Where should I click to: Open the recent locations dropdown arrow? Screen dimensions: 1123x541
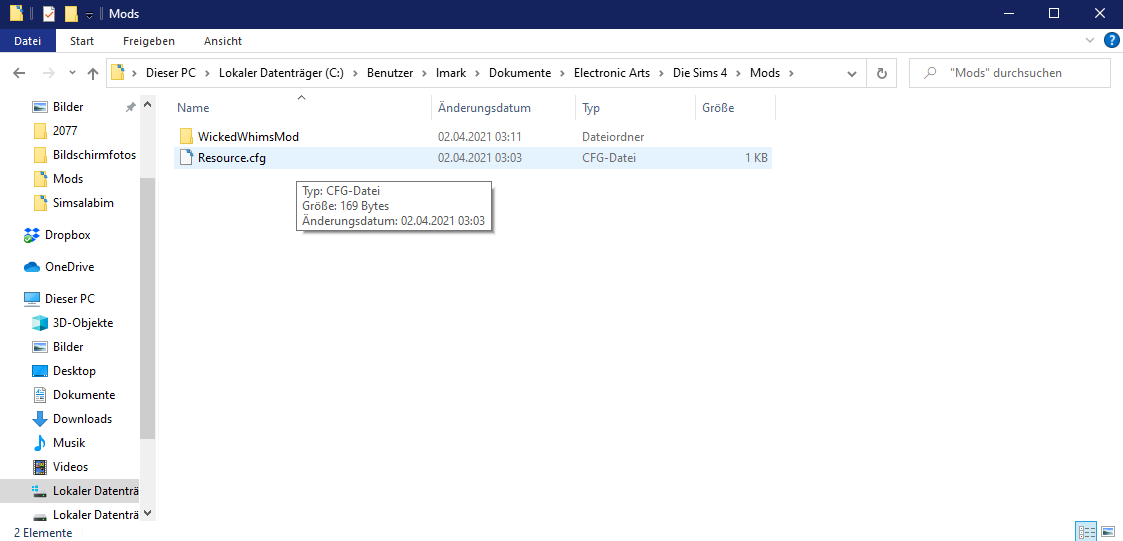tap(72, 73)
